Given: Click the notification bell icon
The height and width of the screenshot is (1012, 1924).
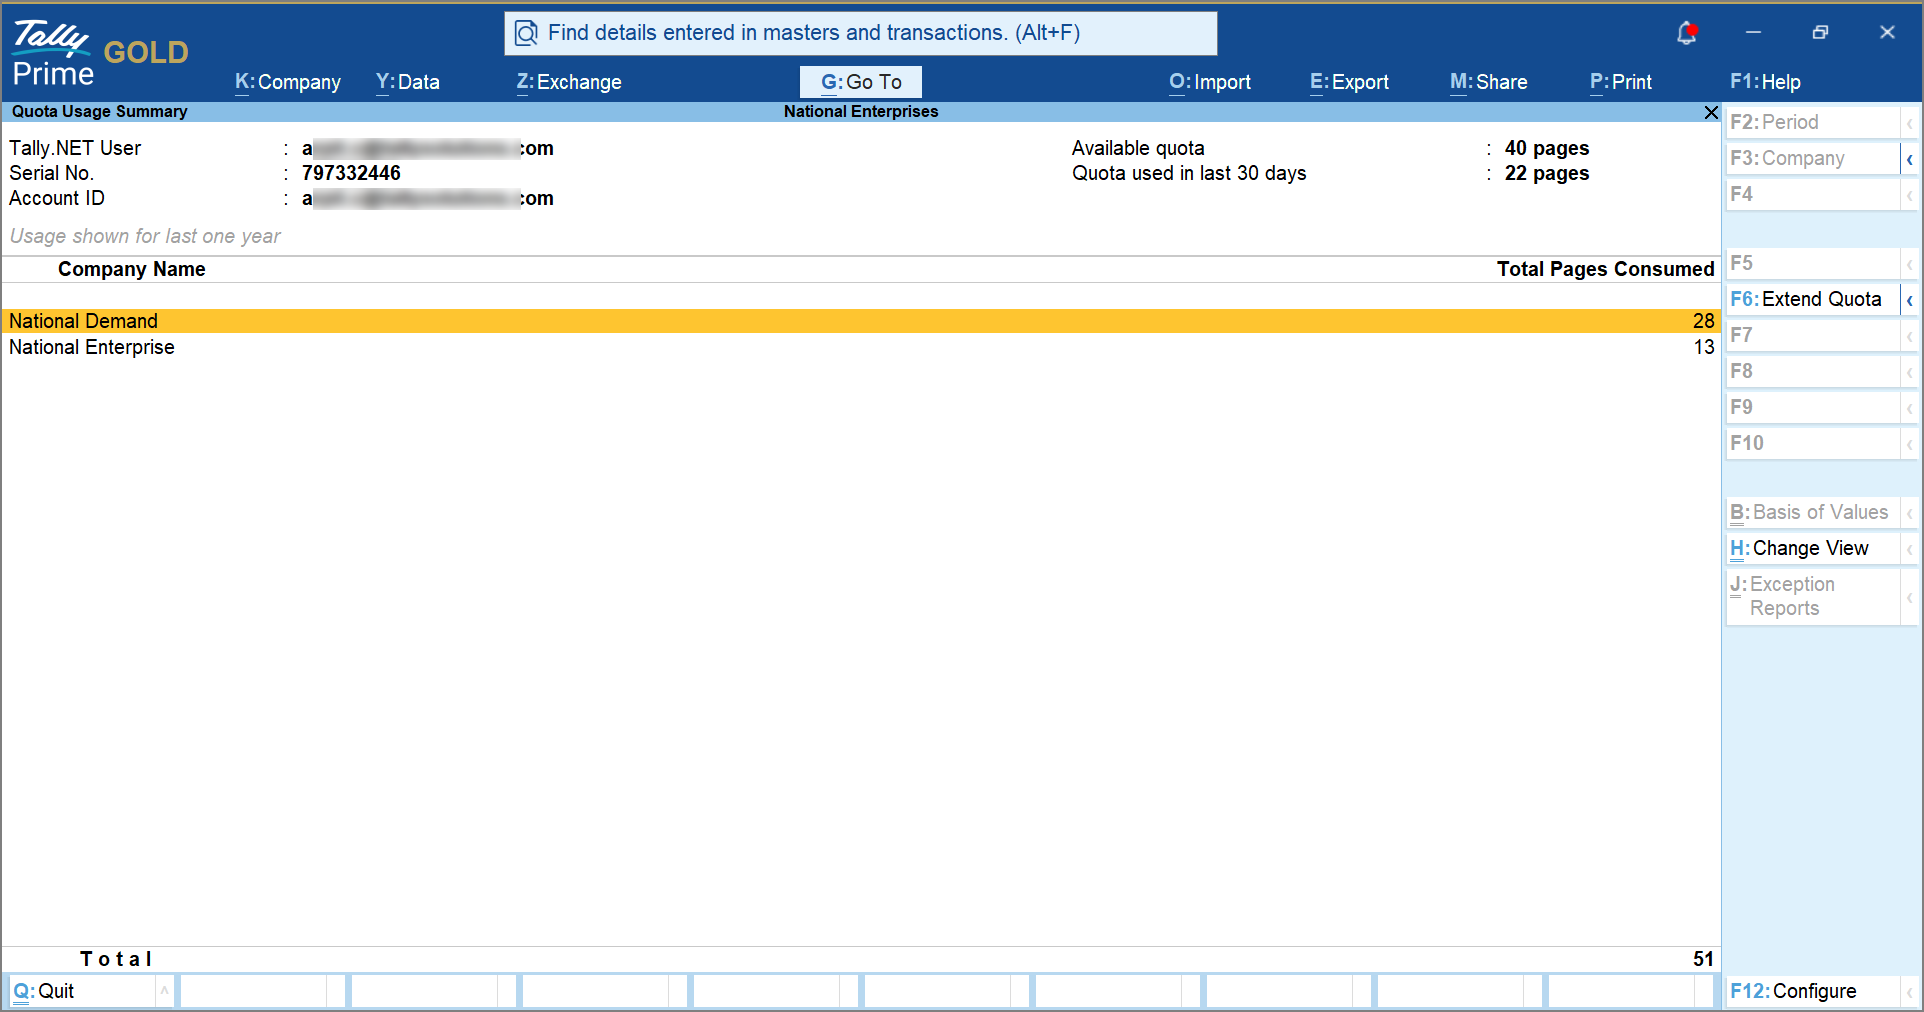Looking at the screenshot, I should coord(1686,33).
